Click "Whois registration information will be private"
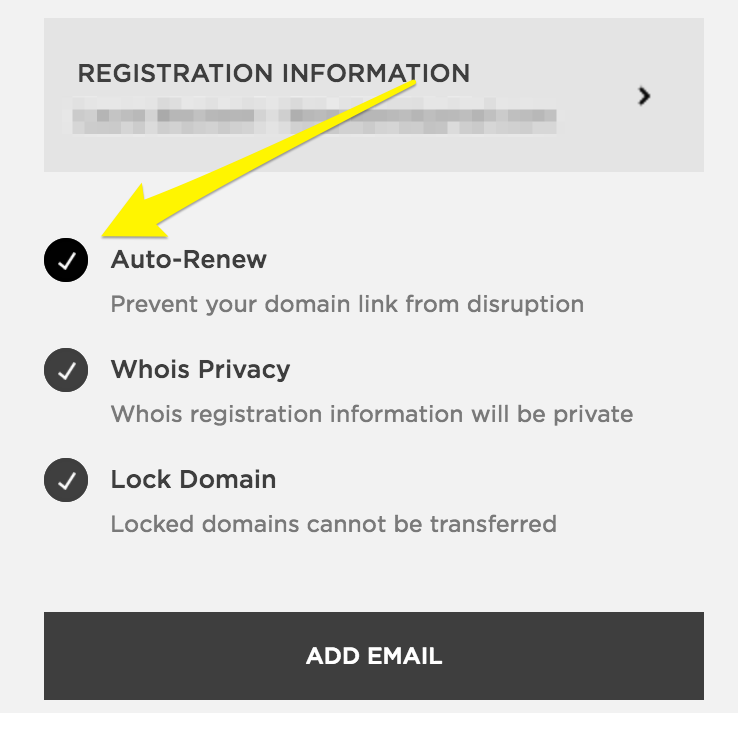The height and width of the screenshot is (754, 738). pyautogui.click(x=372, y=414)
